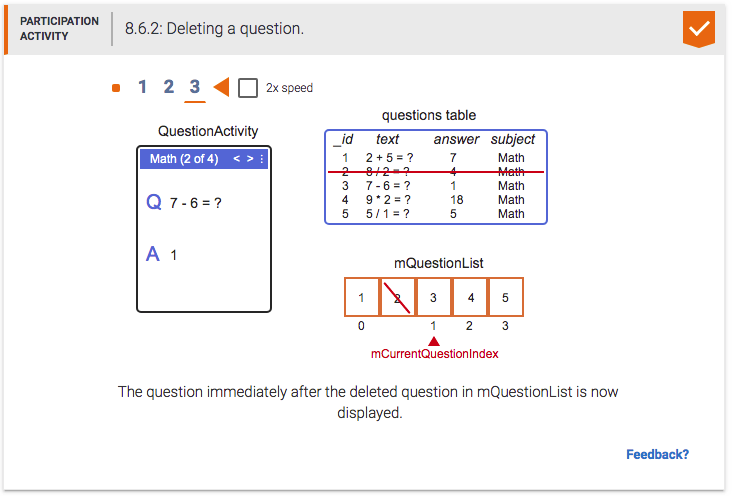Click cell 5 in mQuestionList

[x=505, y=297]
